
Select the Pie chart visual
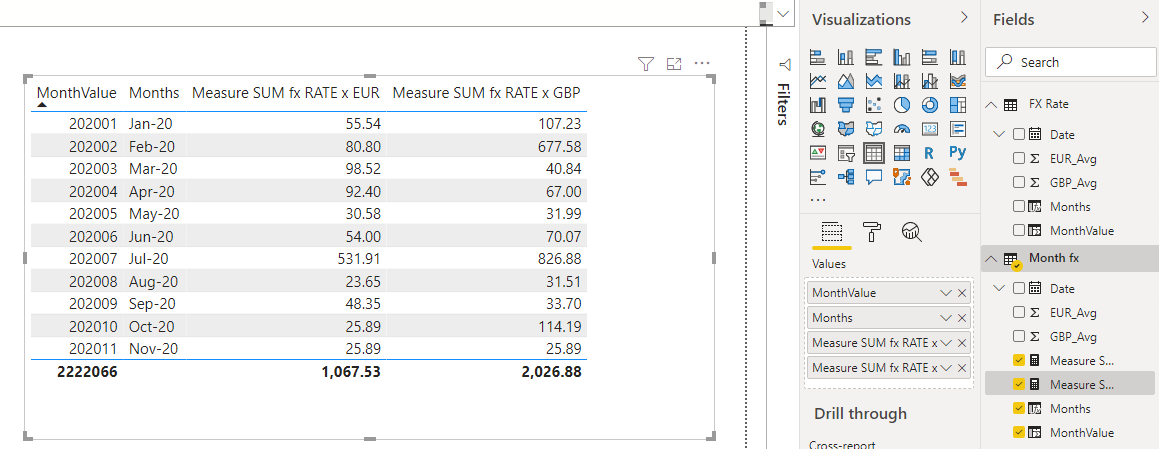click(902, 104)
